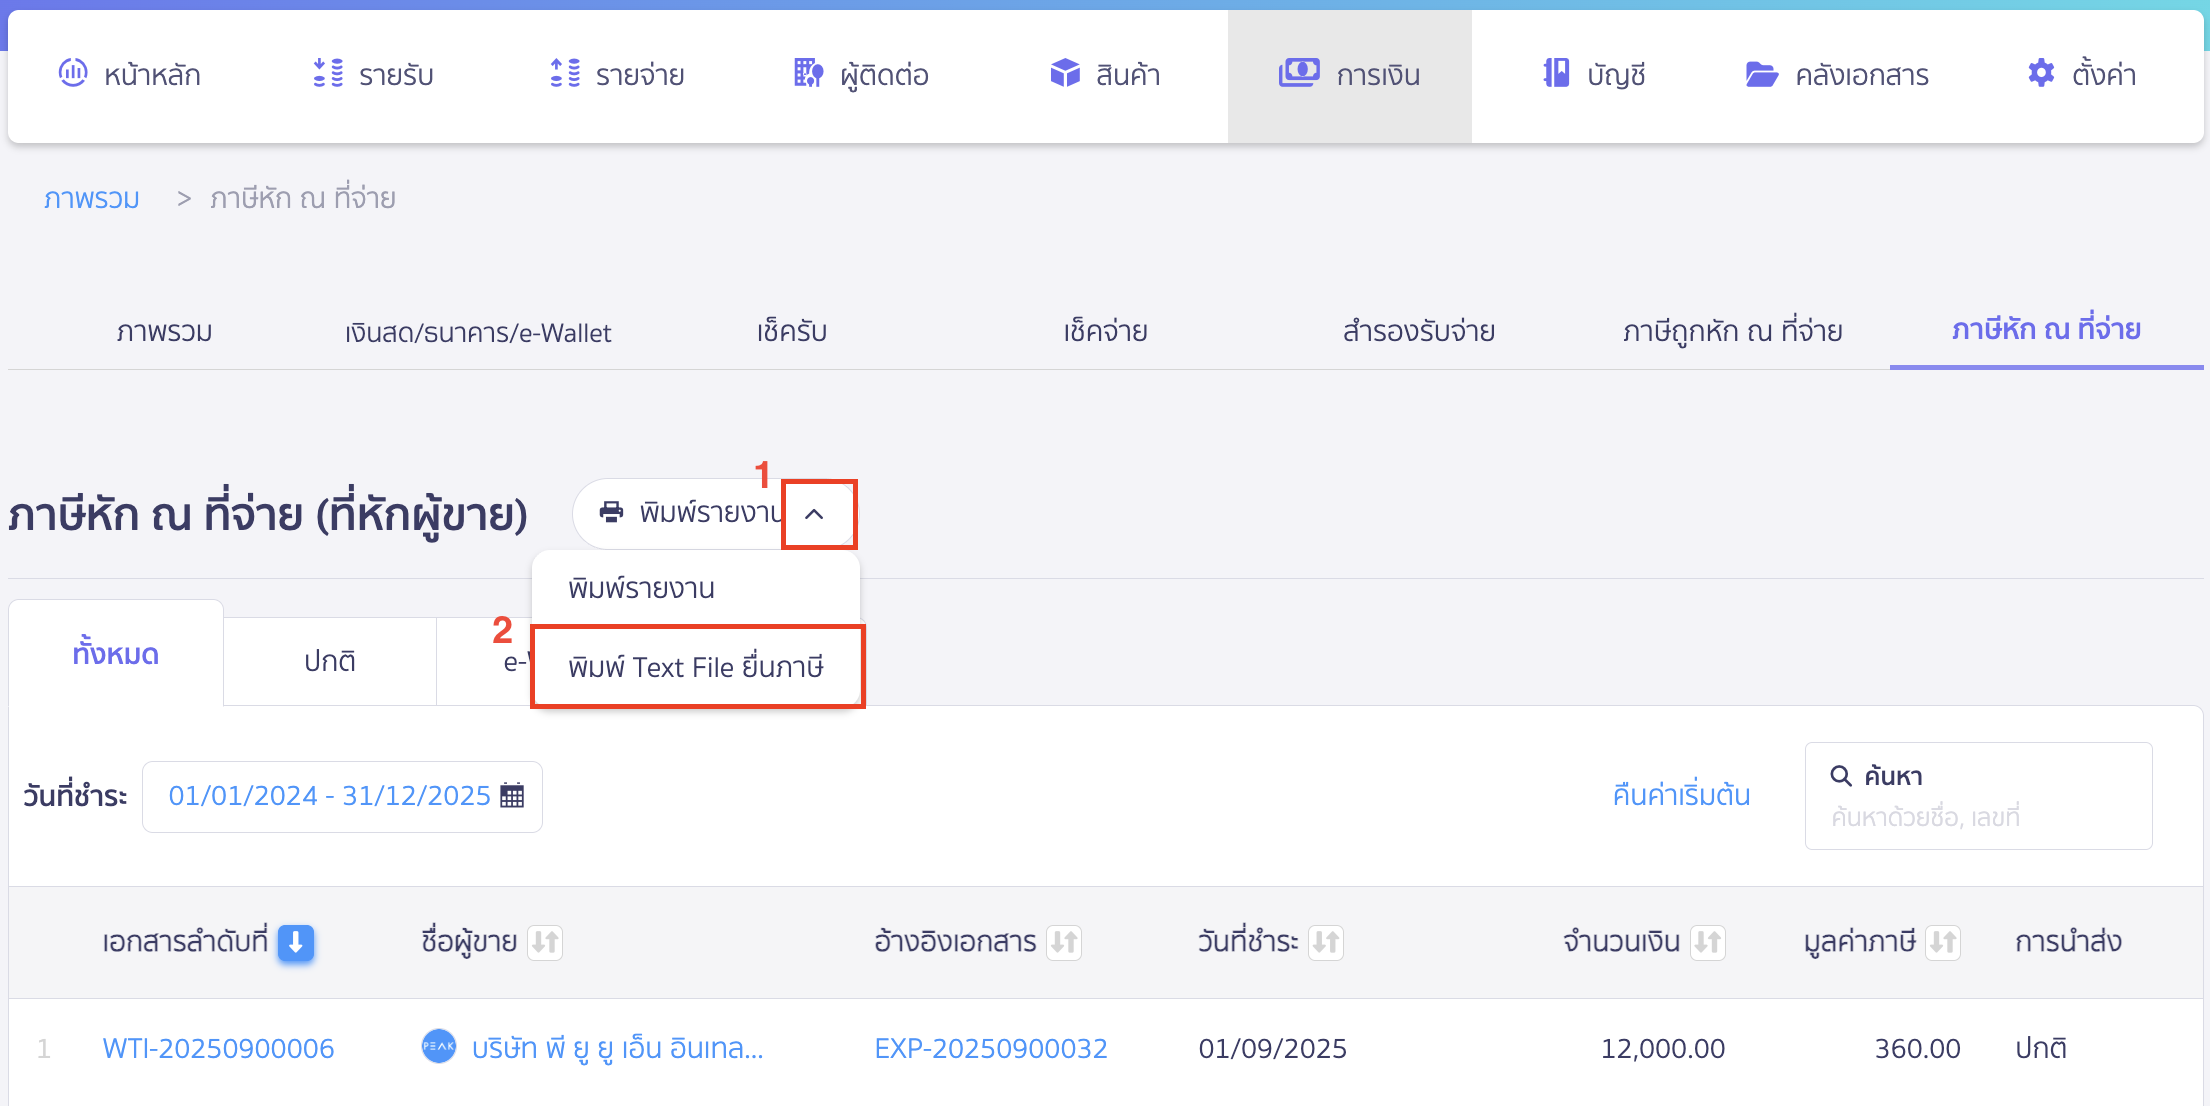Screen dimensions: 2210x1106
Task: Click the การเงิน finance icon
Action: (1298, 73)
